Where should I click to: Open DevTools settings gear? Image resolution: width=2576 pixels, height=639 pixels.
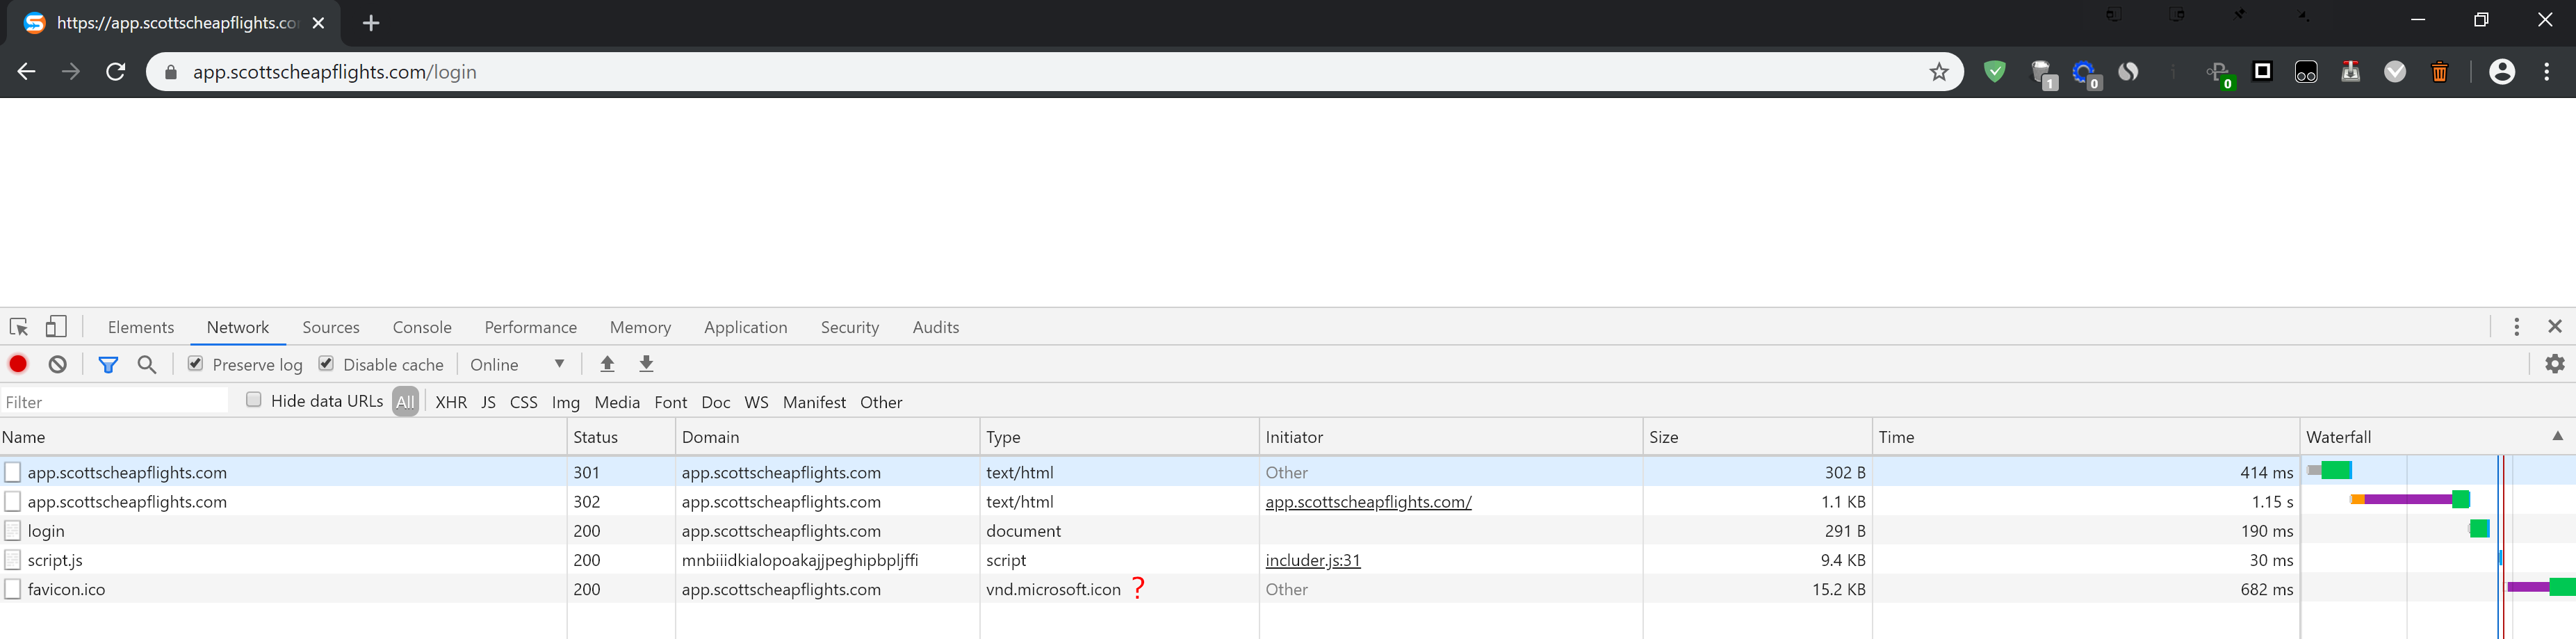[x=2556, y=364]
